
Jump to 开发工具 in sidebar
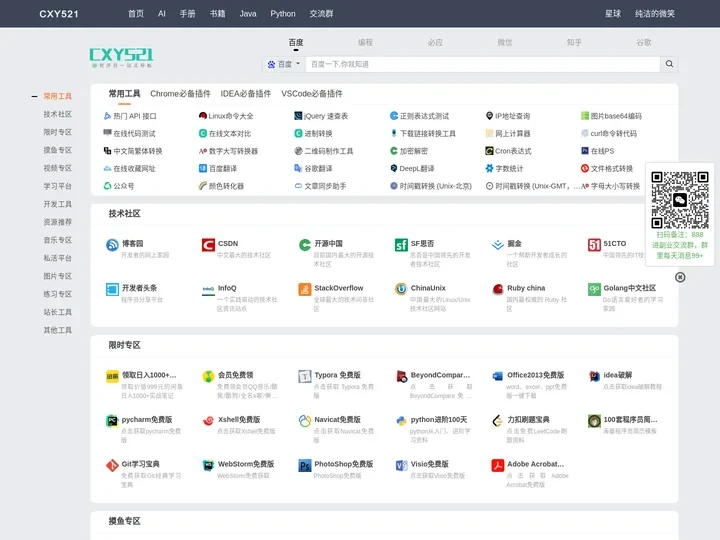(x=58, y=204)
